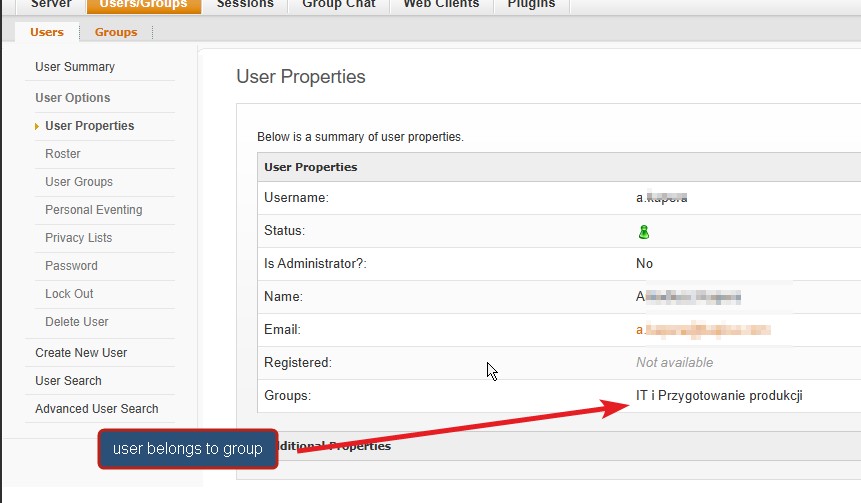Click Lock Out in sidebar
Screen dimensions: 861x503
(69, 294)
